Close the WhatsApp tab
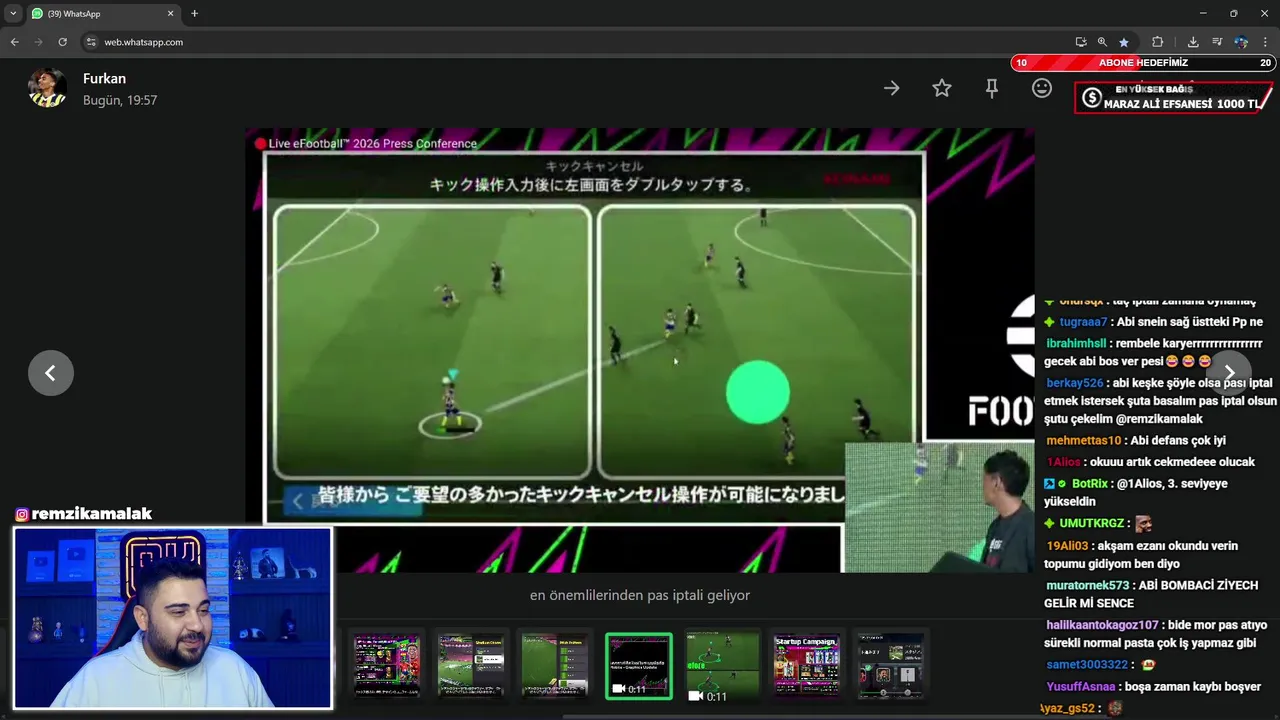This screenshot has height=720, width=1280. point(170,14)
